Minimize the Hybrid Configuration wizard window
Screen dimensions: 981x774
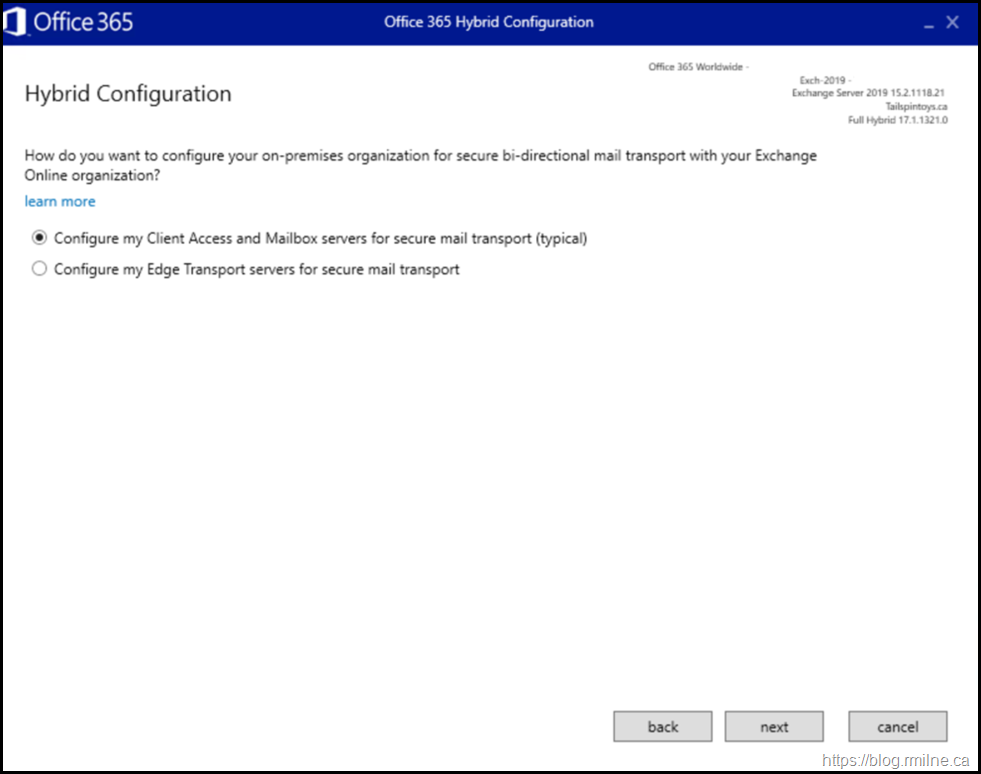click(x=925, y=22)
